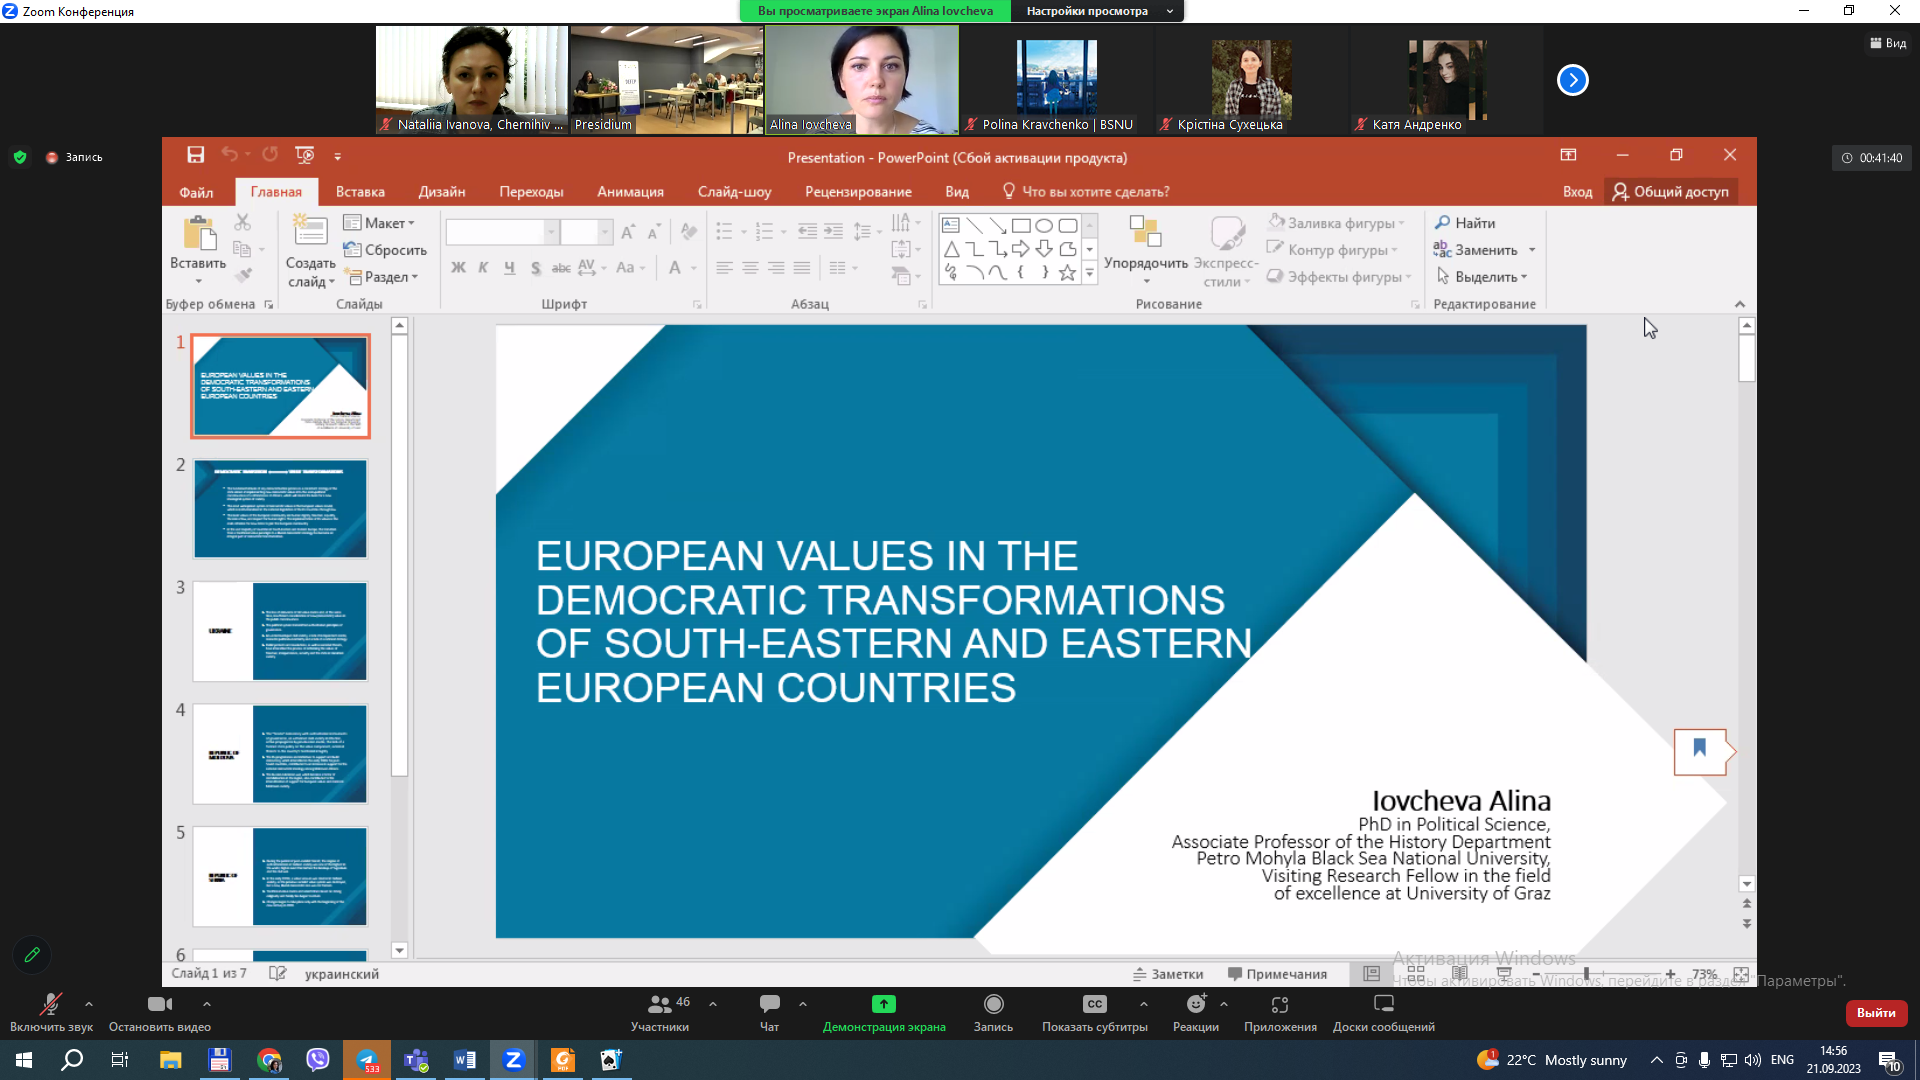1920x1080 pixels.
Task: Expand audio options arrow beside microphone
Action: click(x=89, y=1004)
